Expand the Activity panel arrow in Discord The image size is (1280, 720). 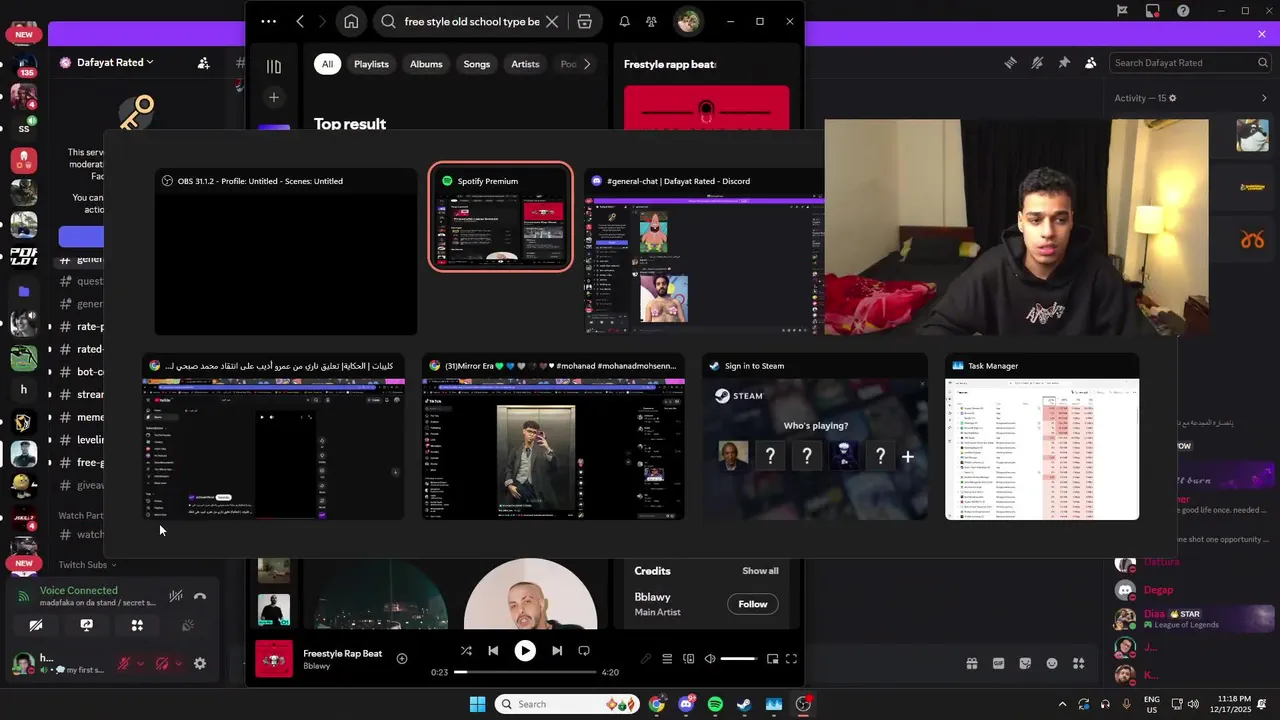tap(1264, 98)
